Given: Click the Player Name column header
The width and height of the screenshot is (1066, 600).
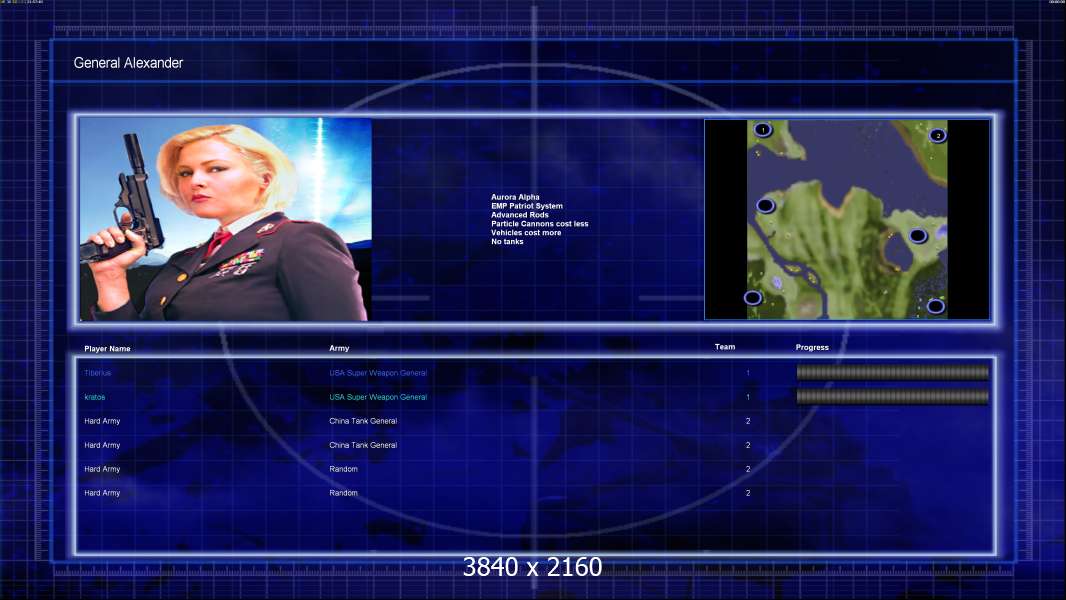Looking at the screenshot, I should (x=107, y=349).
